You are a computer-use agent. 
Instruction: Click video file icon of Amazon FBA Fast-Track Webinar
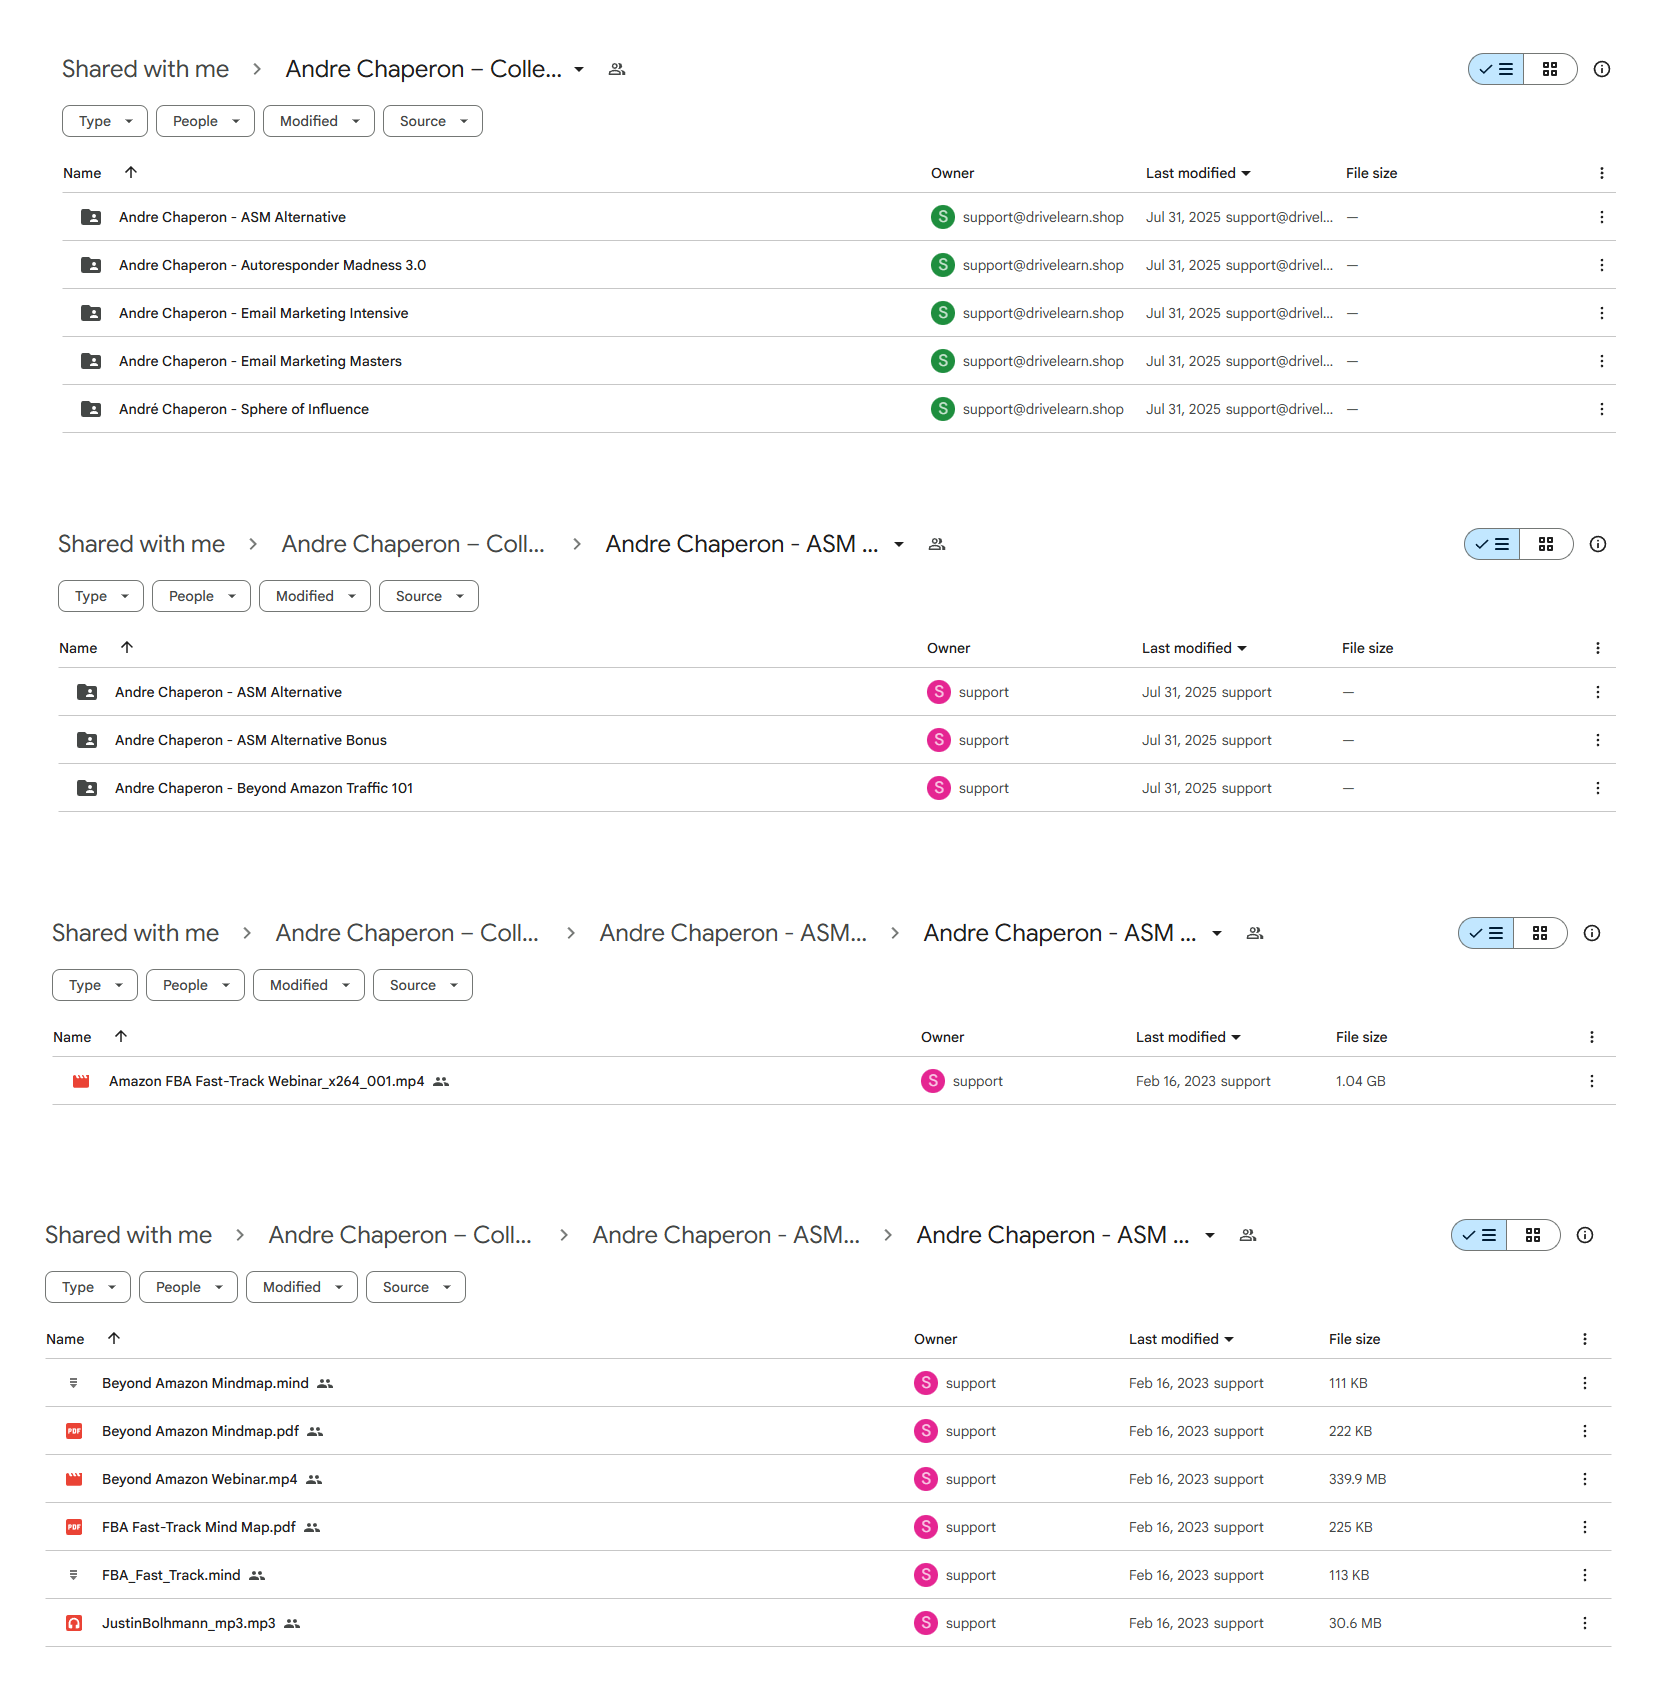pyautogui.click(x=81, y=1081)
